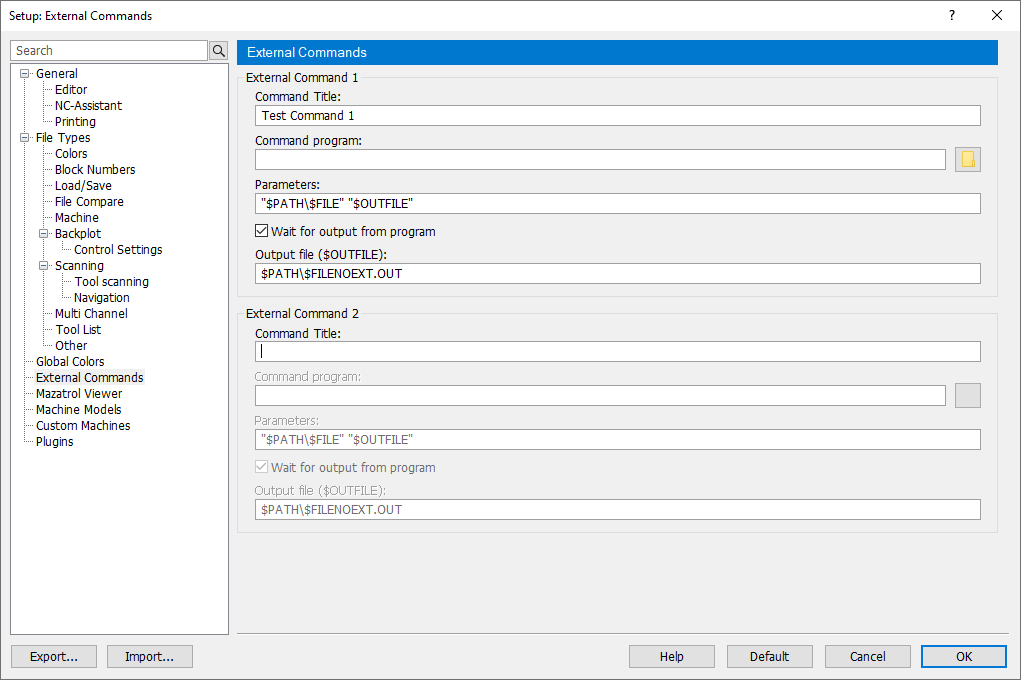Confirm settings with OK
The width and height of the screenshot is (1021, 680).
(964, 657)
